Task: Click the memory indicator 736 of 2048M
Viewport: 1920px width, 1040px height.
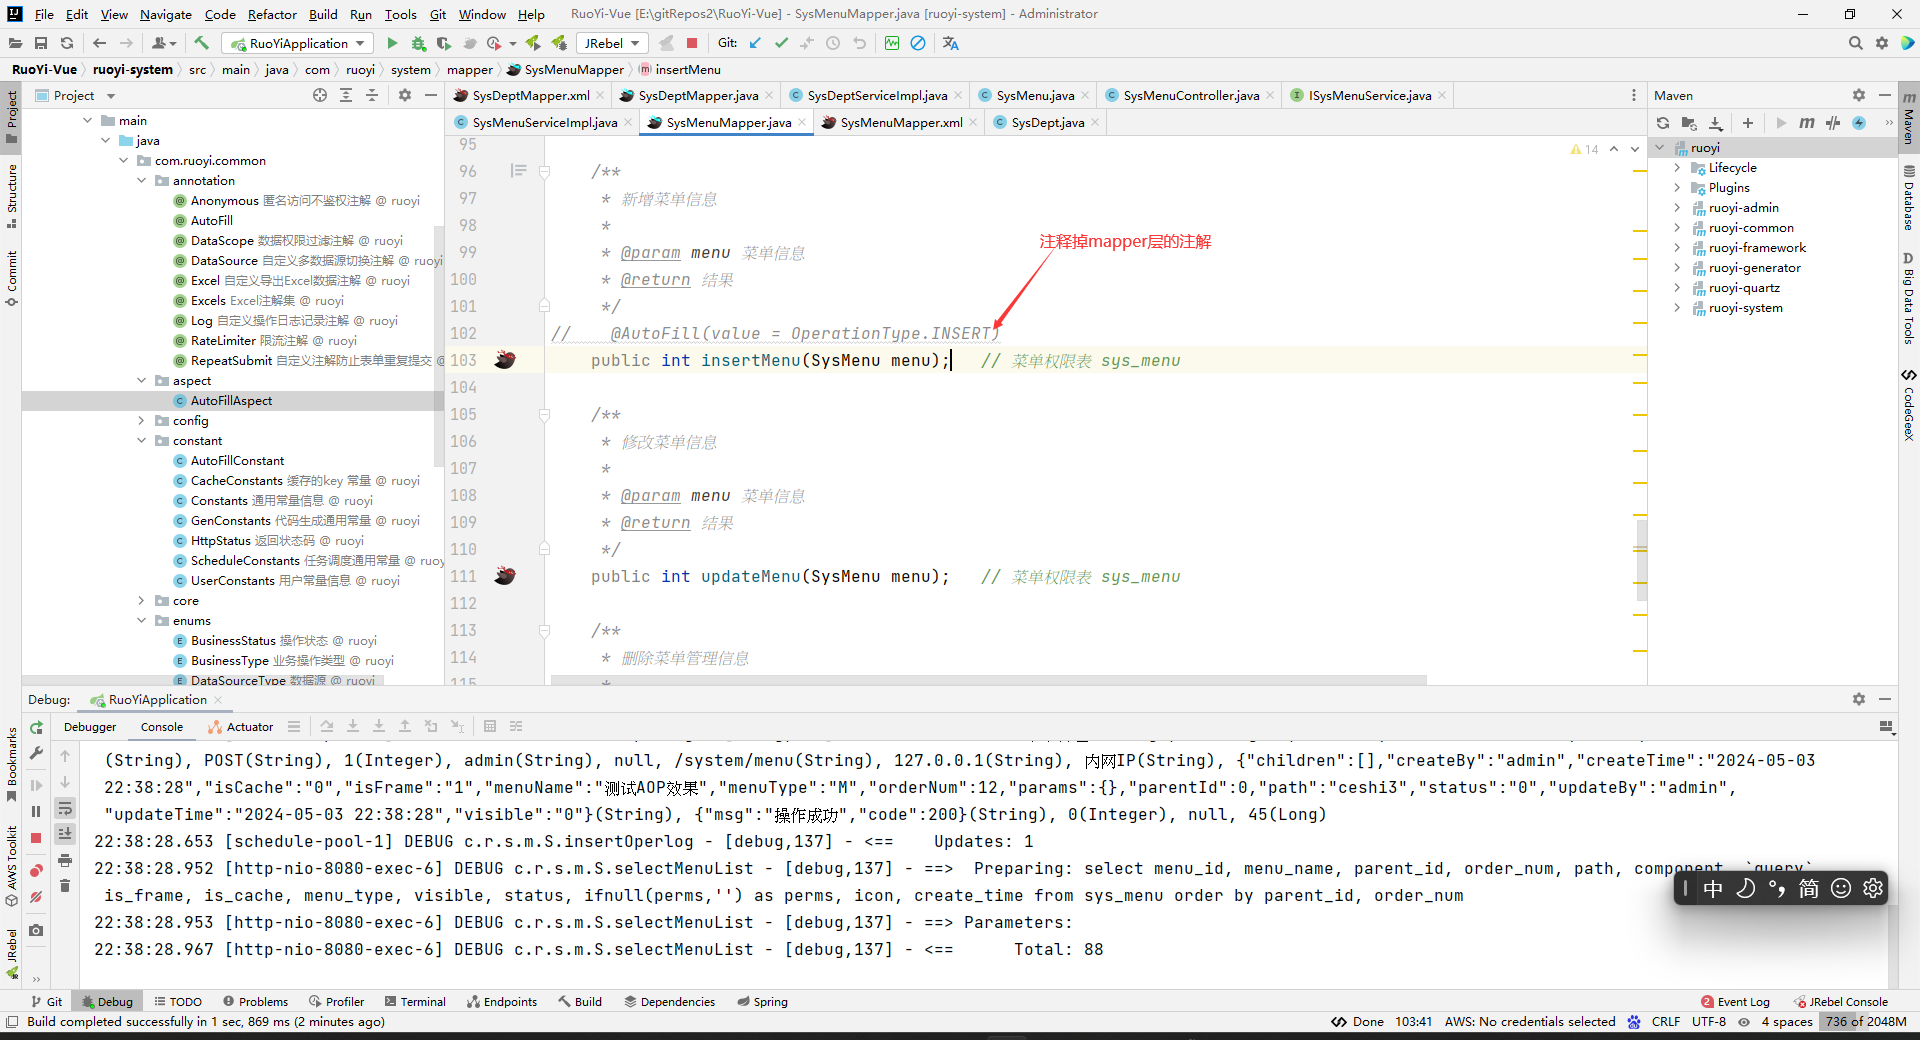Action: pyautogui.click(x=1865, y=1021)
